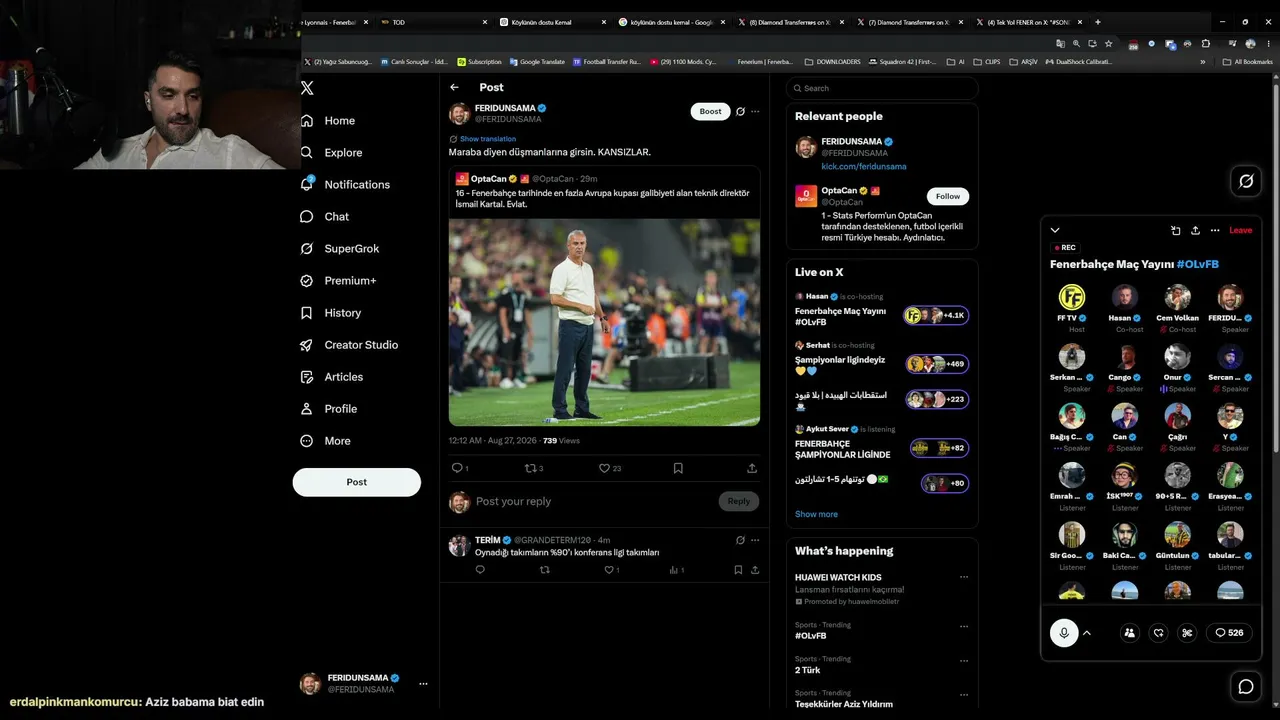Click the large Post button in sidebar
Image resolution: width=1280 pixels, height=720 pixels.
coord(357,482)
